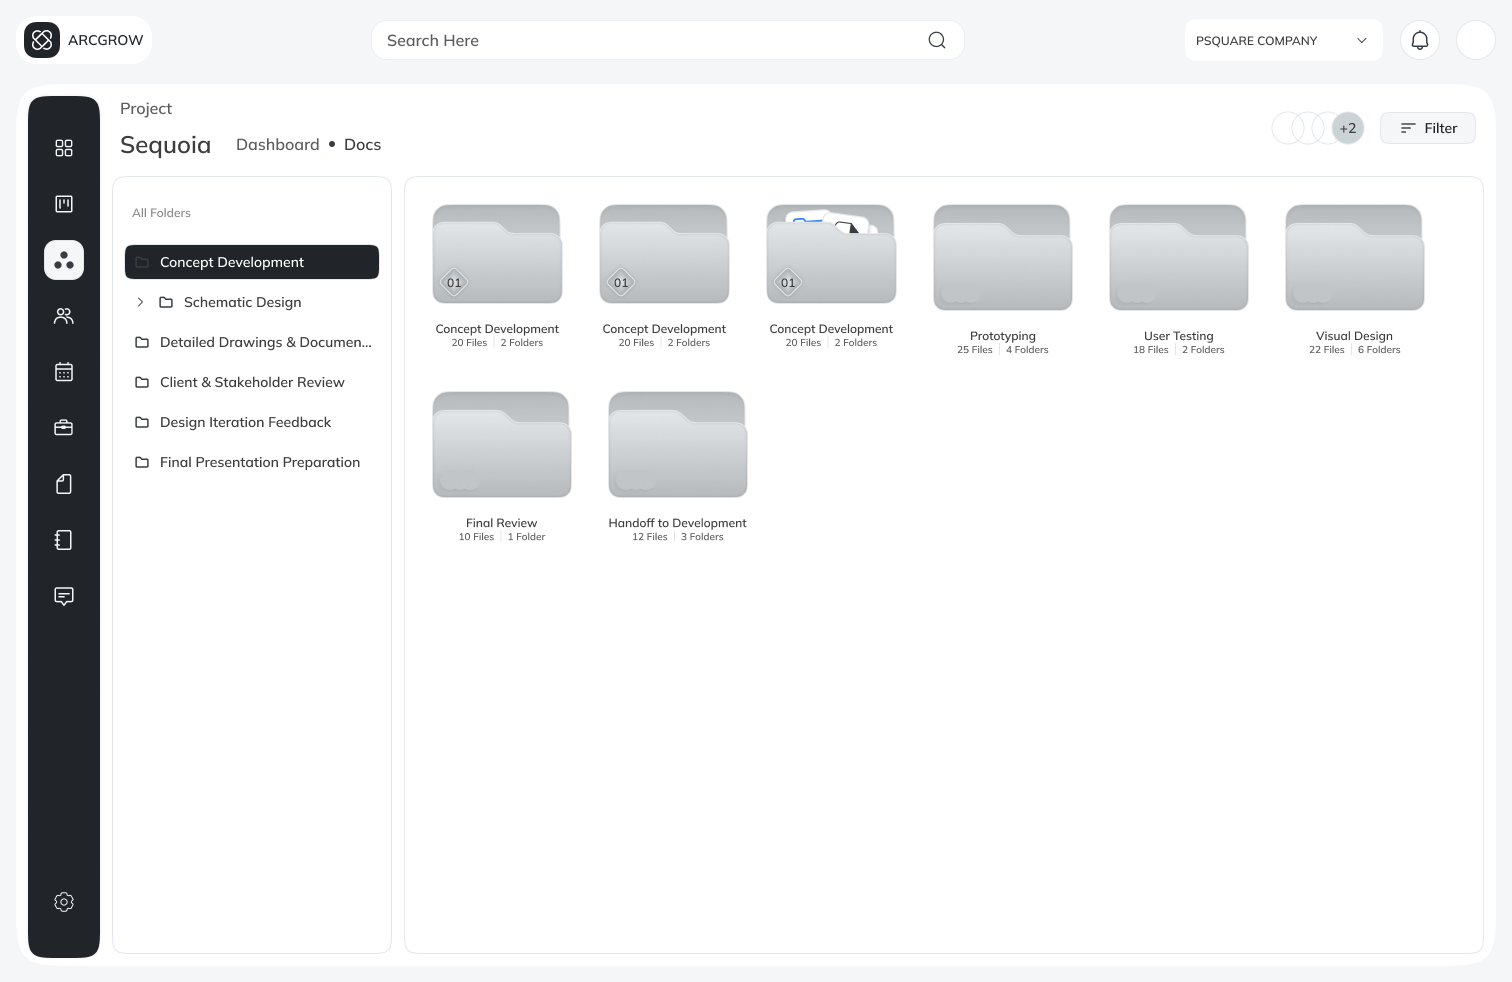Click the Filter button
Screen dimensions: 1512x982
click(1427, 128)
